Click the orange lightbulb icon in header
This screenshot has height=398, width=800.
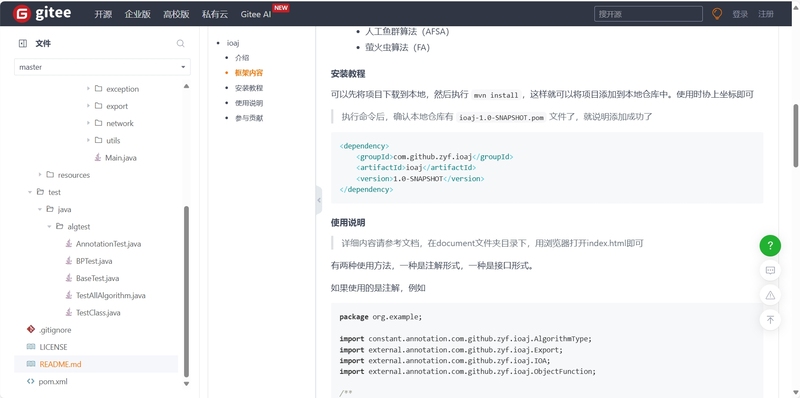[x=717, y=14]
